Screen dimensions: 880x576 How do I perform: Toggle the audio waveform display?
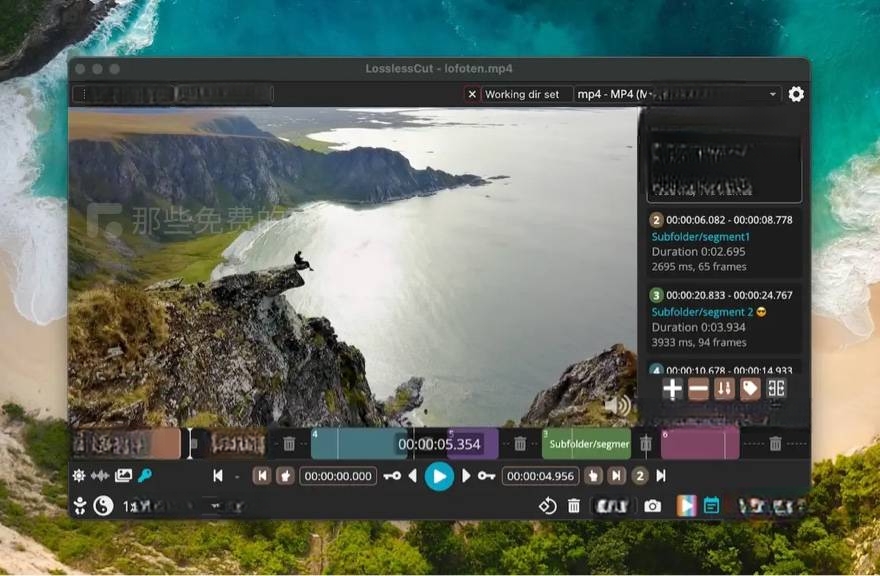click(100, 476)
